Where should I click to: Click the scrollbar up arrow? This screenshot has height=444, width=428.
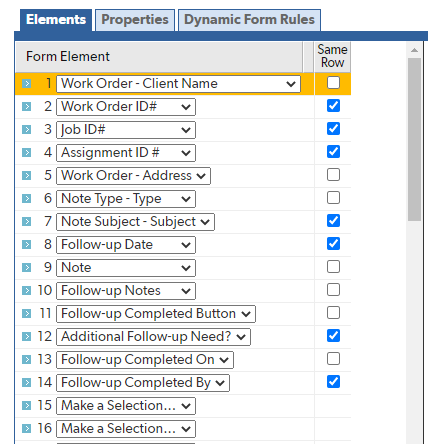click(x=414, y=50)
